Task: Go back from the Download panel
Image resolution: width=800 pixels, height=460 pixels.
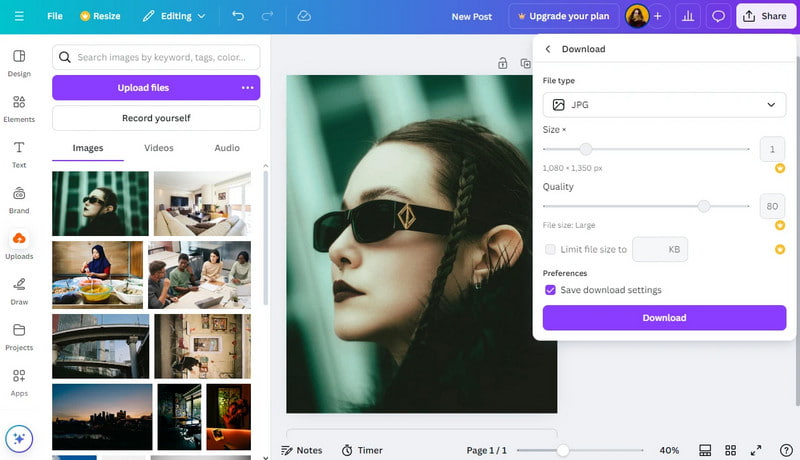Action: [548, 49]
